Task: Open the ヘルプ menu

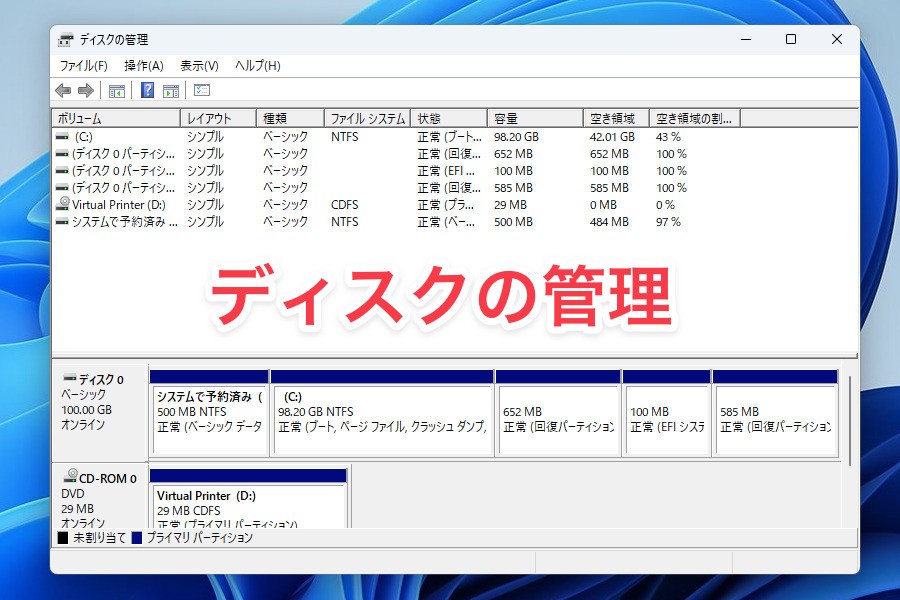Action: tap(256, 65)
